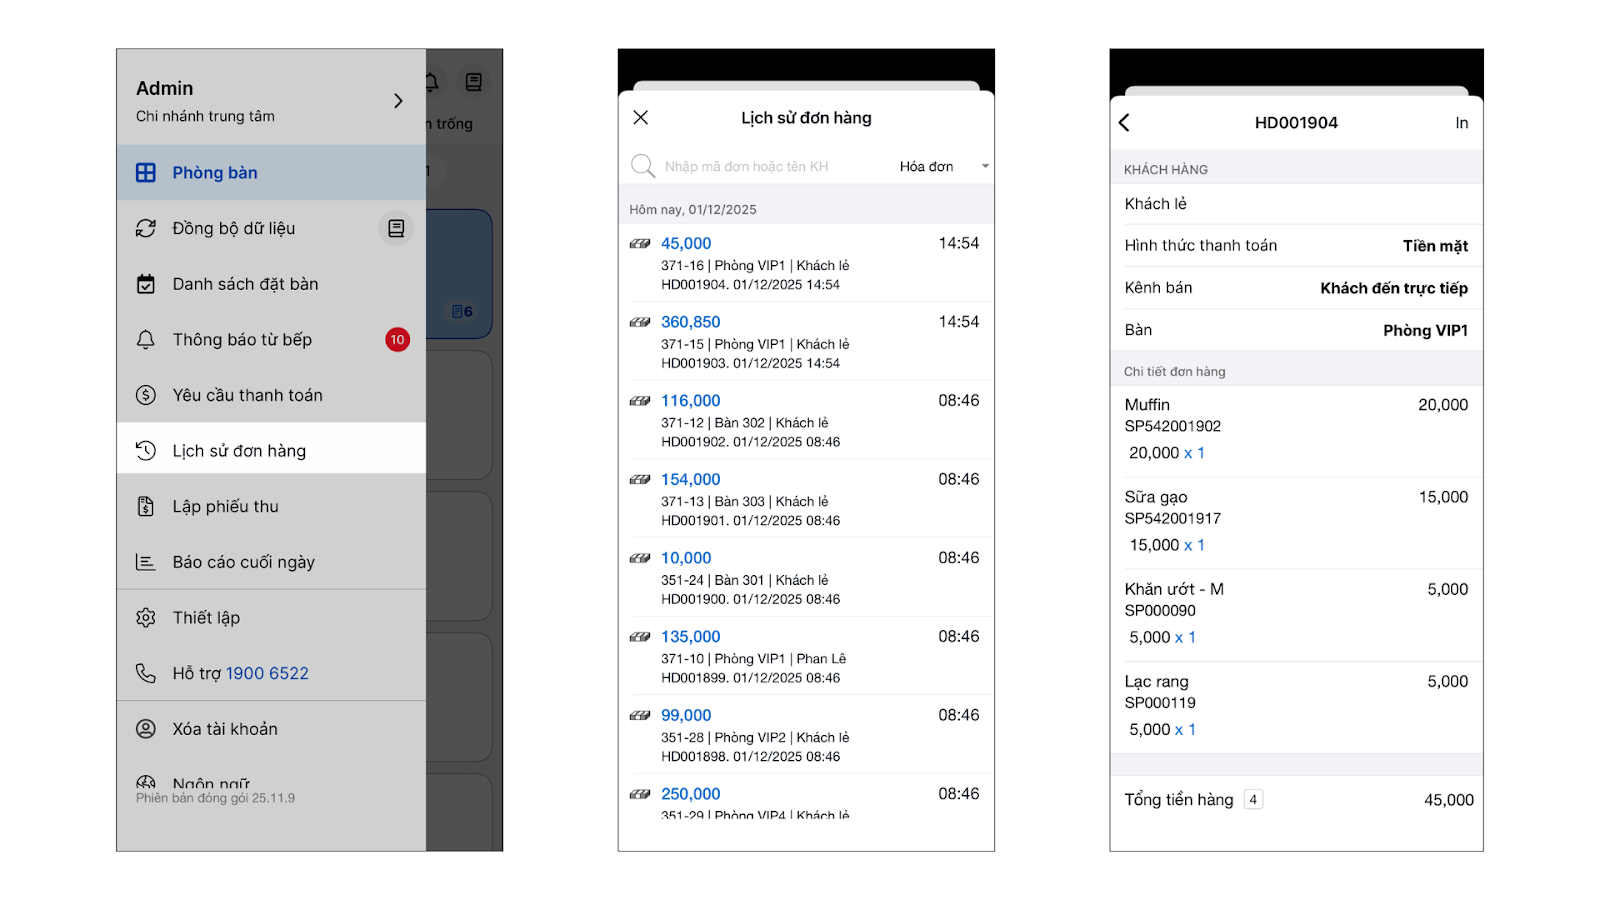Click the search magnifier icon
Viewport: 1600px width, 900px height.
(642, 166)
